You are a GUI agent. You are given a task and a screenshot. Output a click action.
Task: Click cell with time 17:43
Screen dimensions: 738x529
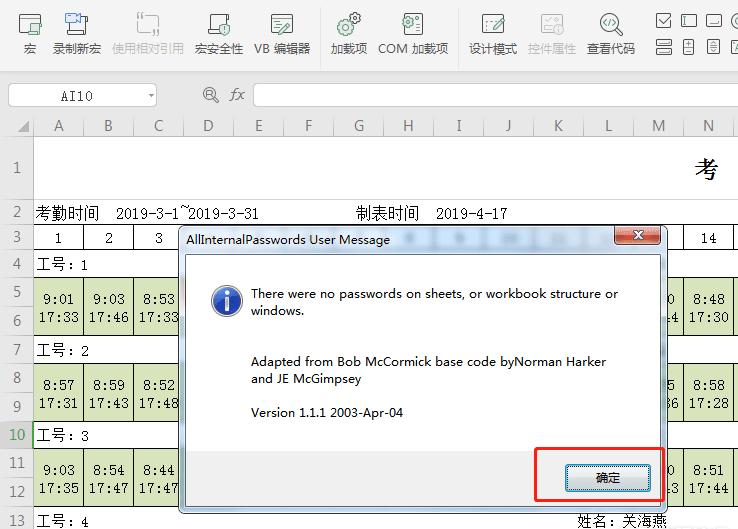108,403
